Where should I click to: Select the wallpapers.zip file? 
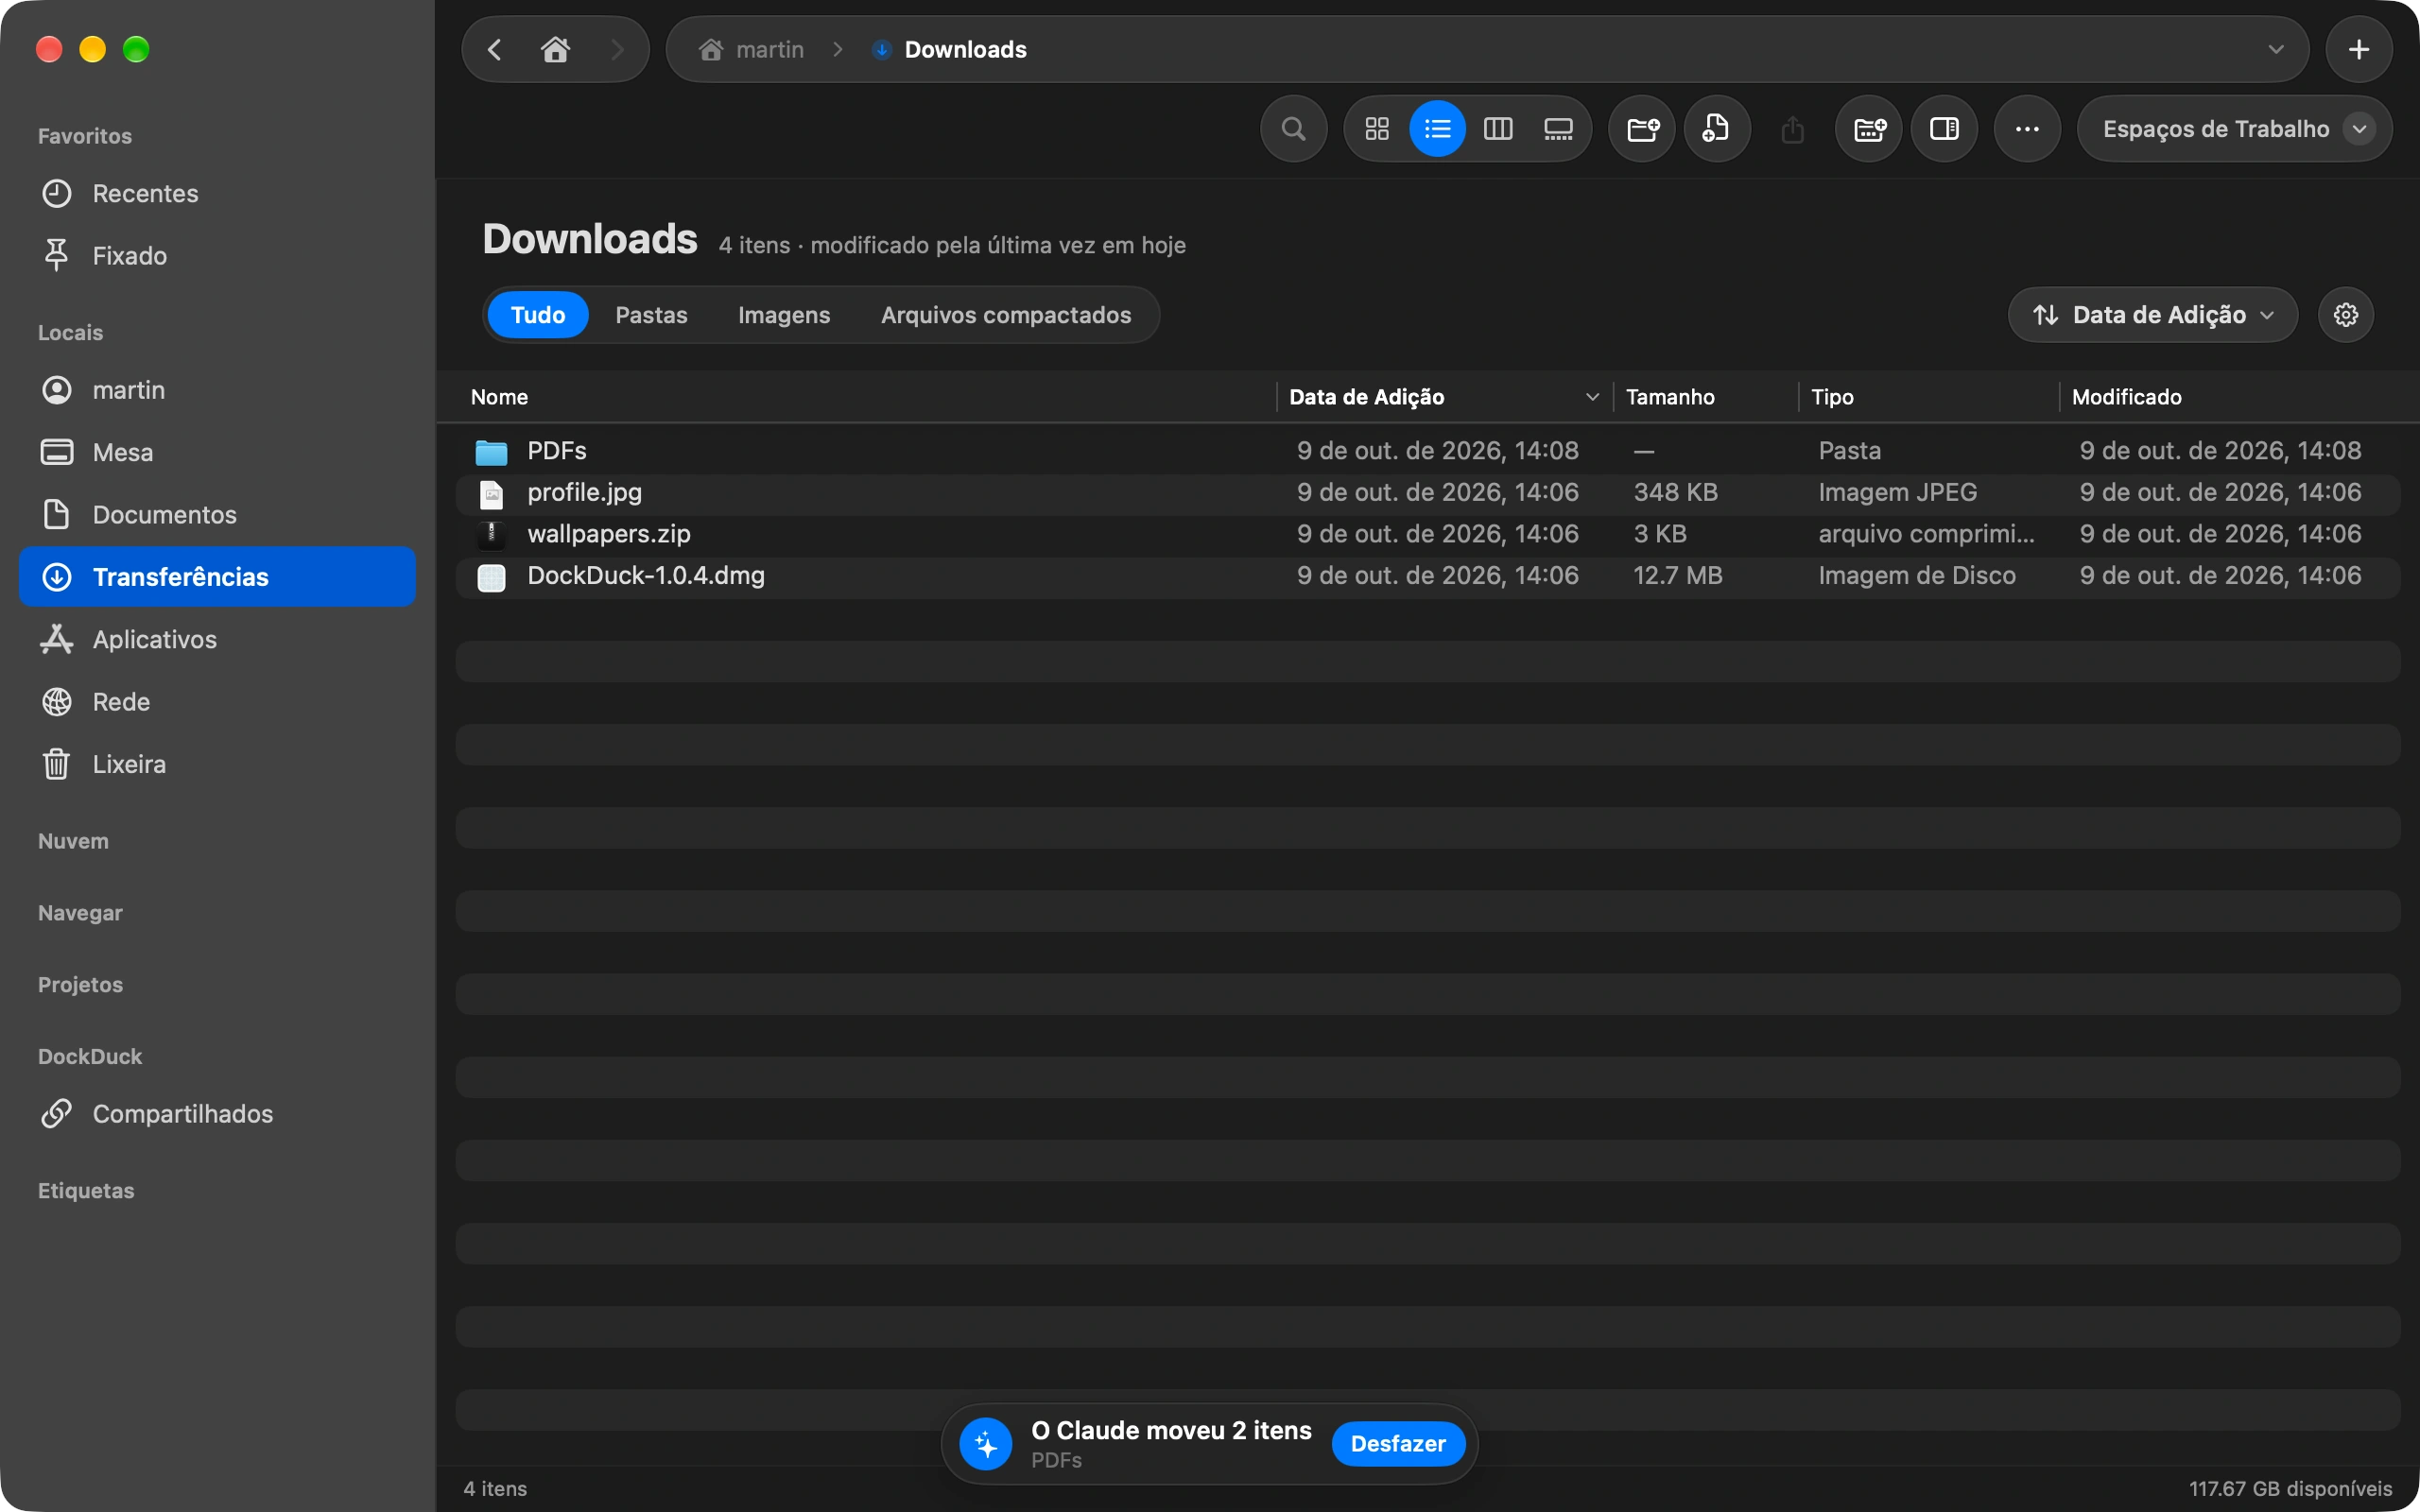coord(1428,534)
